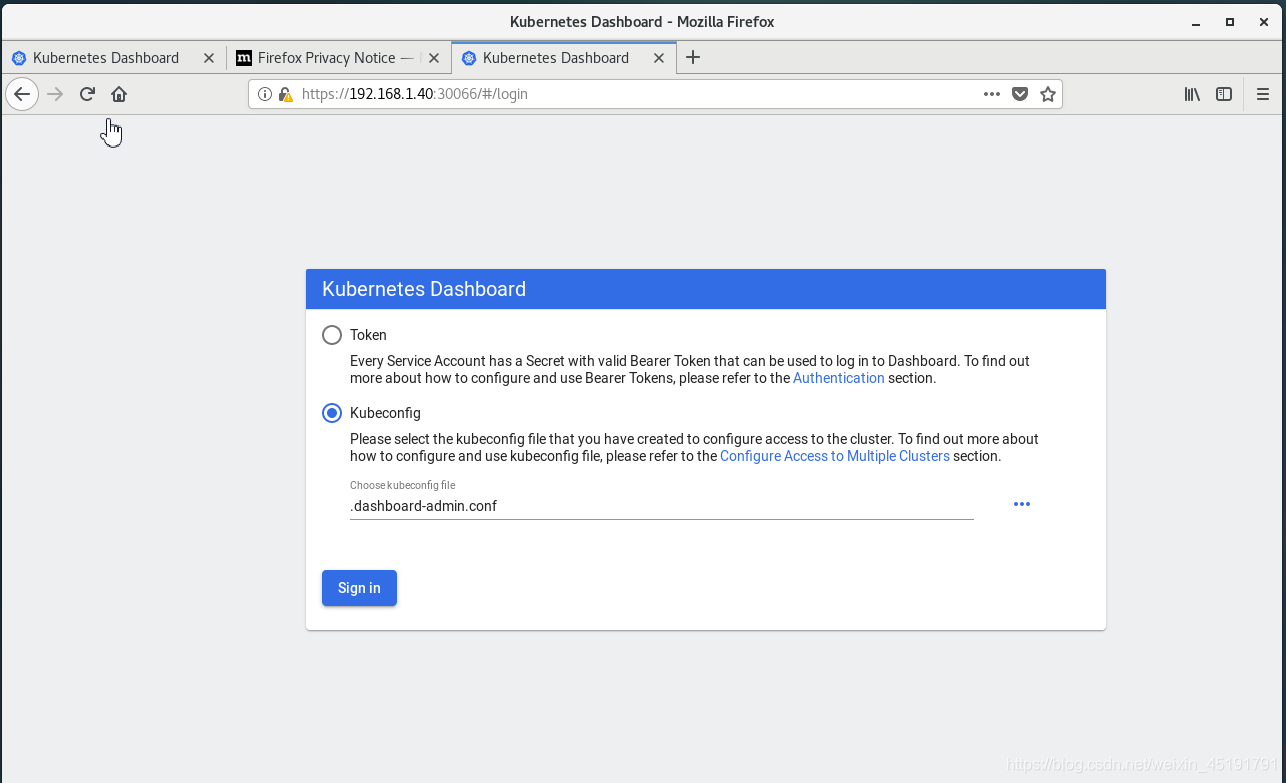
Task: Save page to Pocket
Action: coord(1020,94)
